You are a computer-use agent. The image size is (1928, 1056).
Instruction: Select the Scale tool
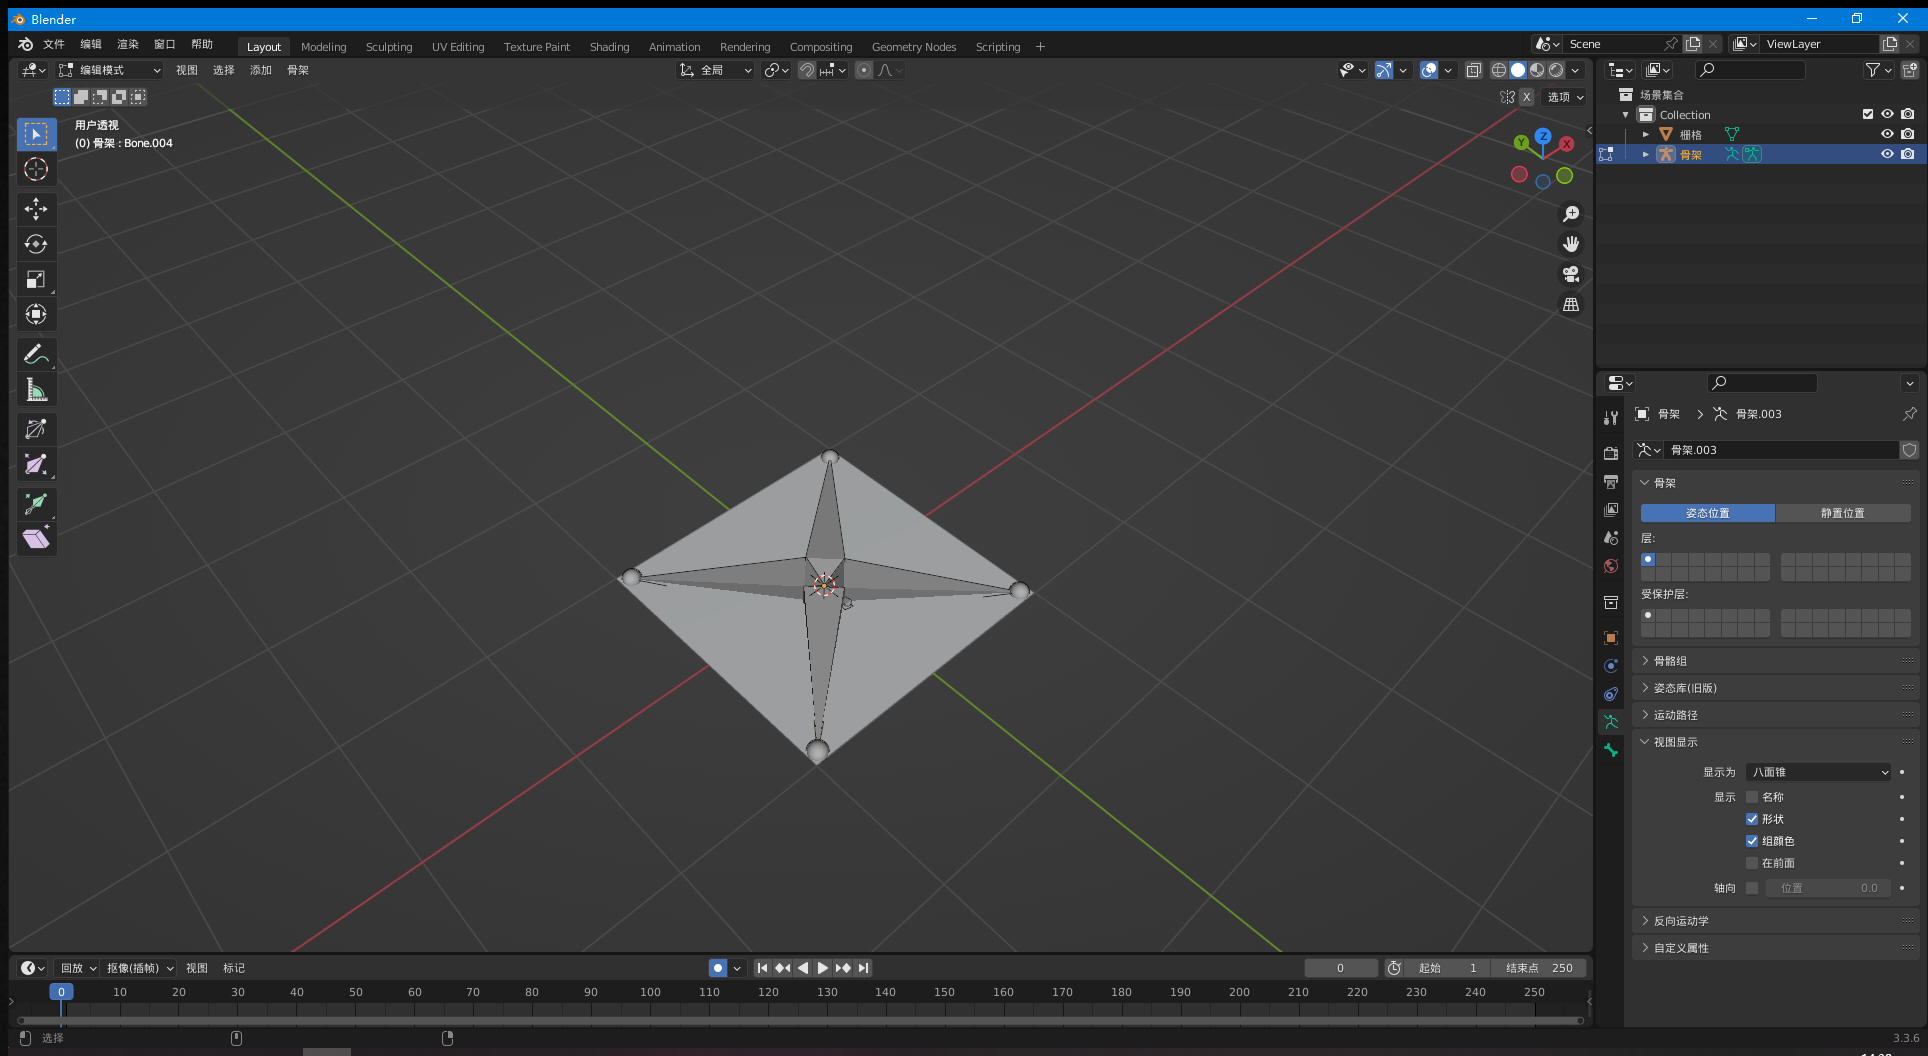(x=36, y=279)
